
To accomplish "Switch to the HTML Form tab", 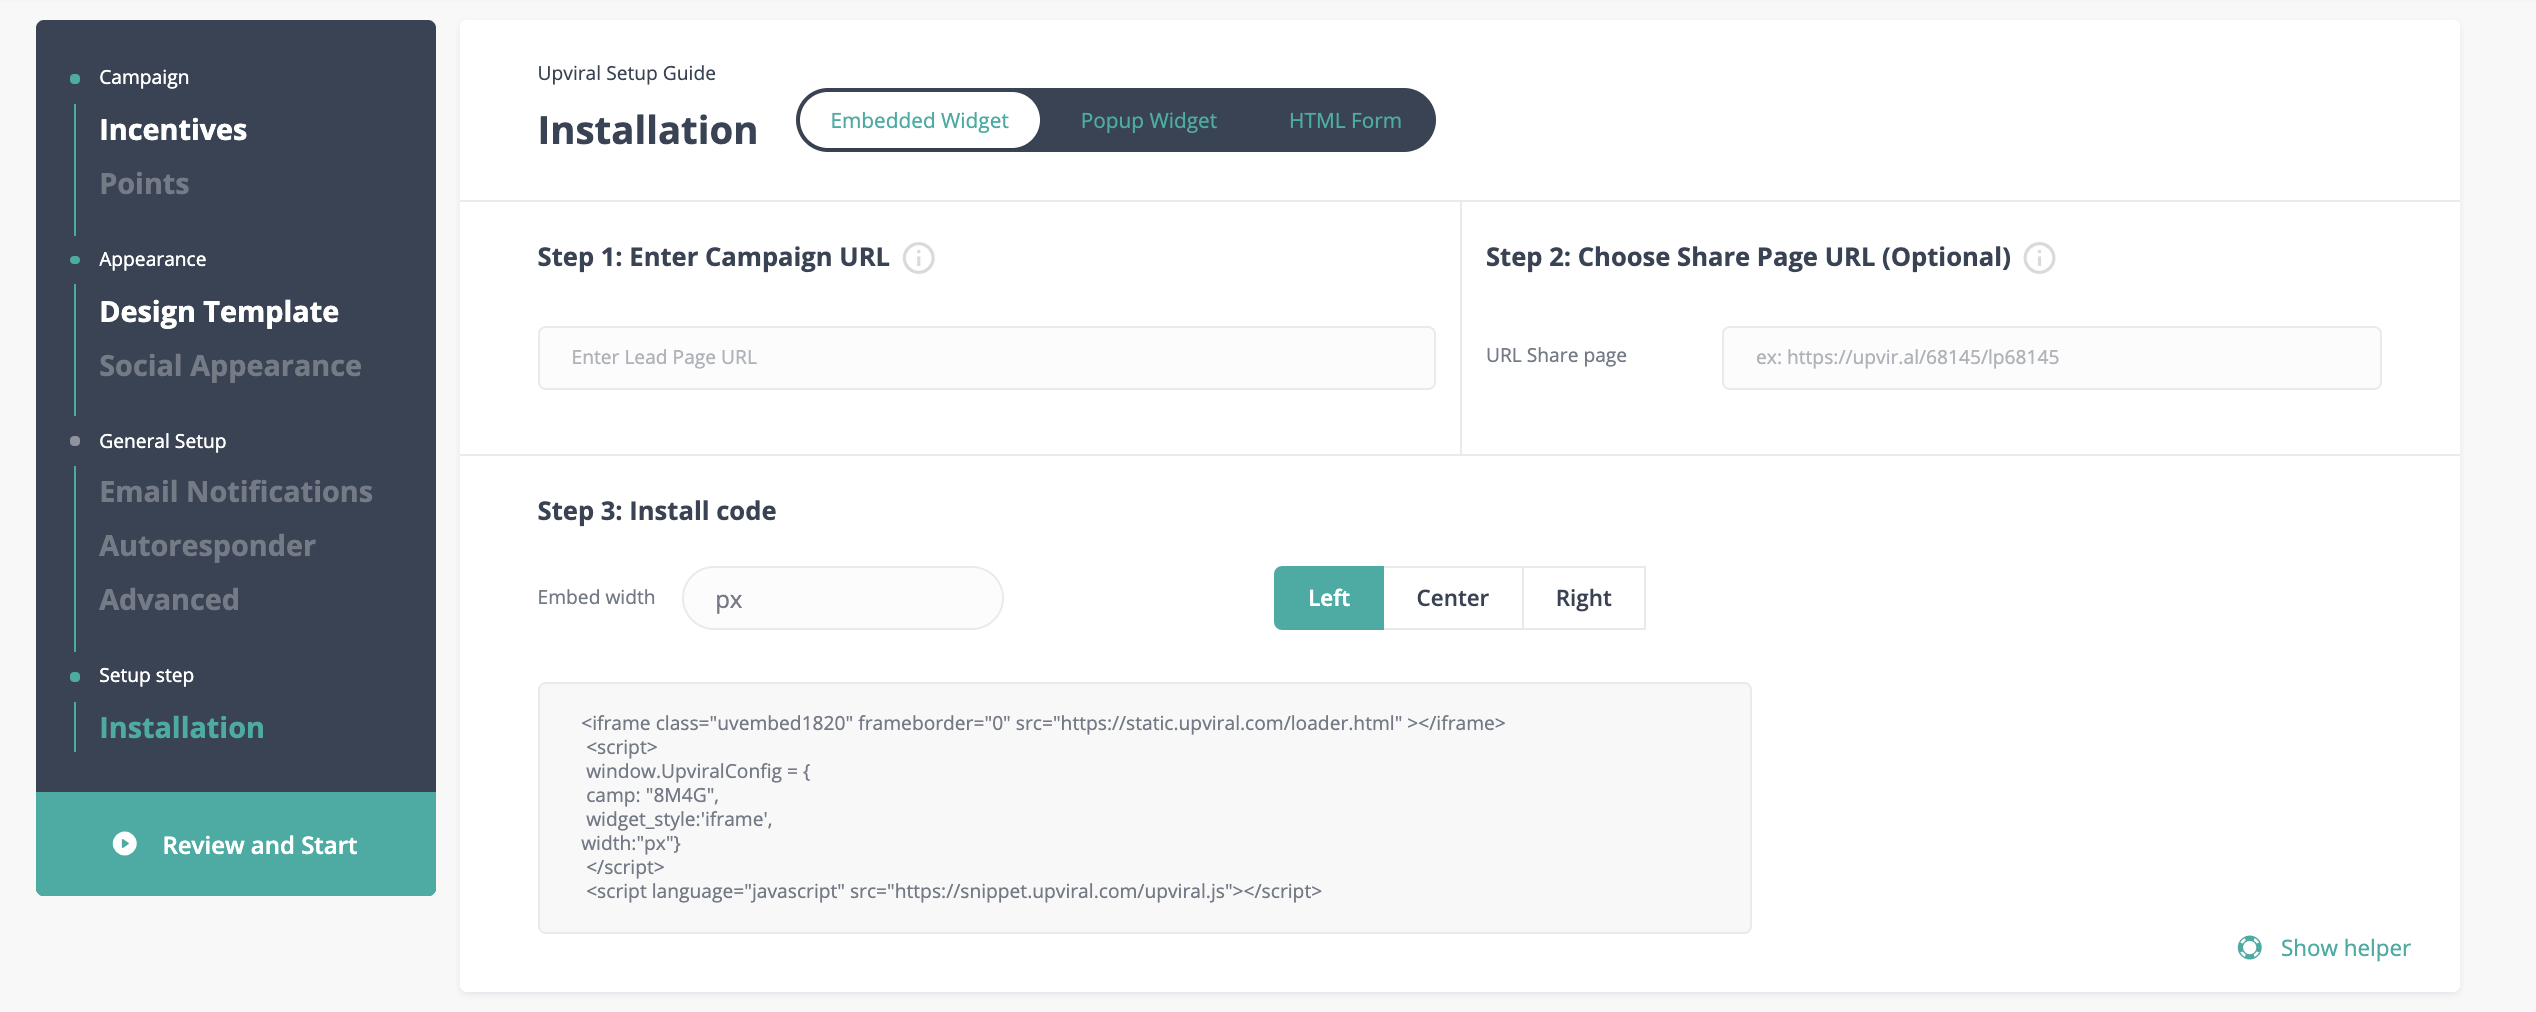I will (x=1344, y=120).
